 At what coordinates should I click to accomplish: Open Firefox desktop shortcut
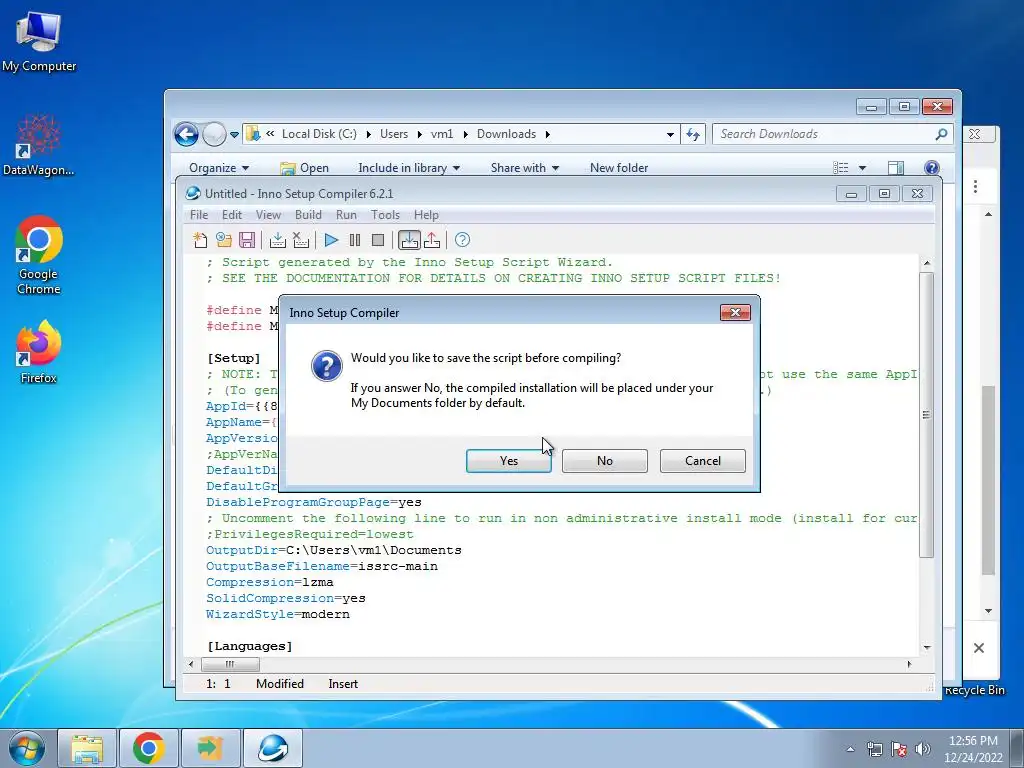pyautogui.click(x=39, y=351)
